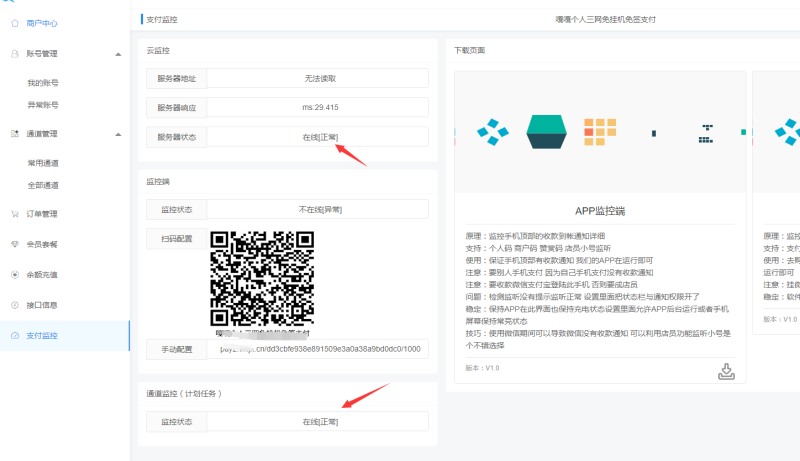
Task: Click the gauge icon beside 支付监控
Action: pyautogui.click(x=15, y=336)
